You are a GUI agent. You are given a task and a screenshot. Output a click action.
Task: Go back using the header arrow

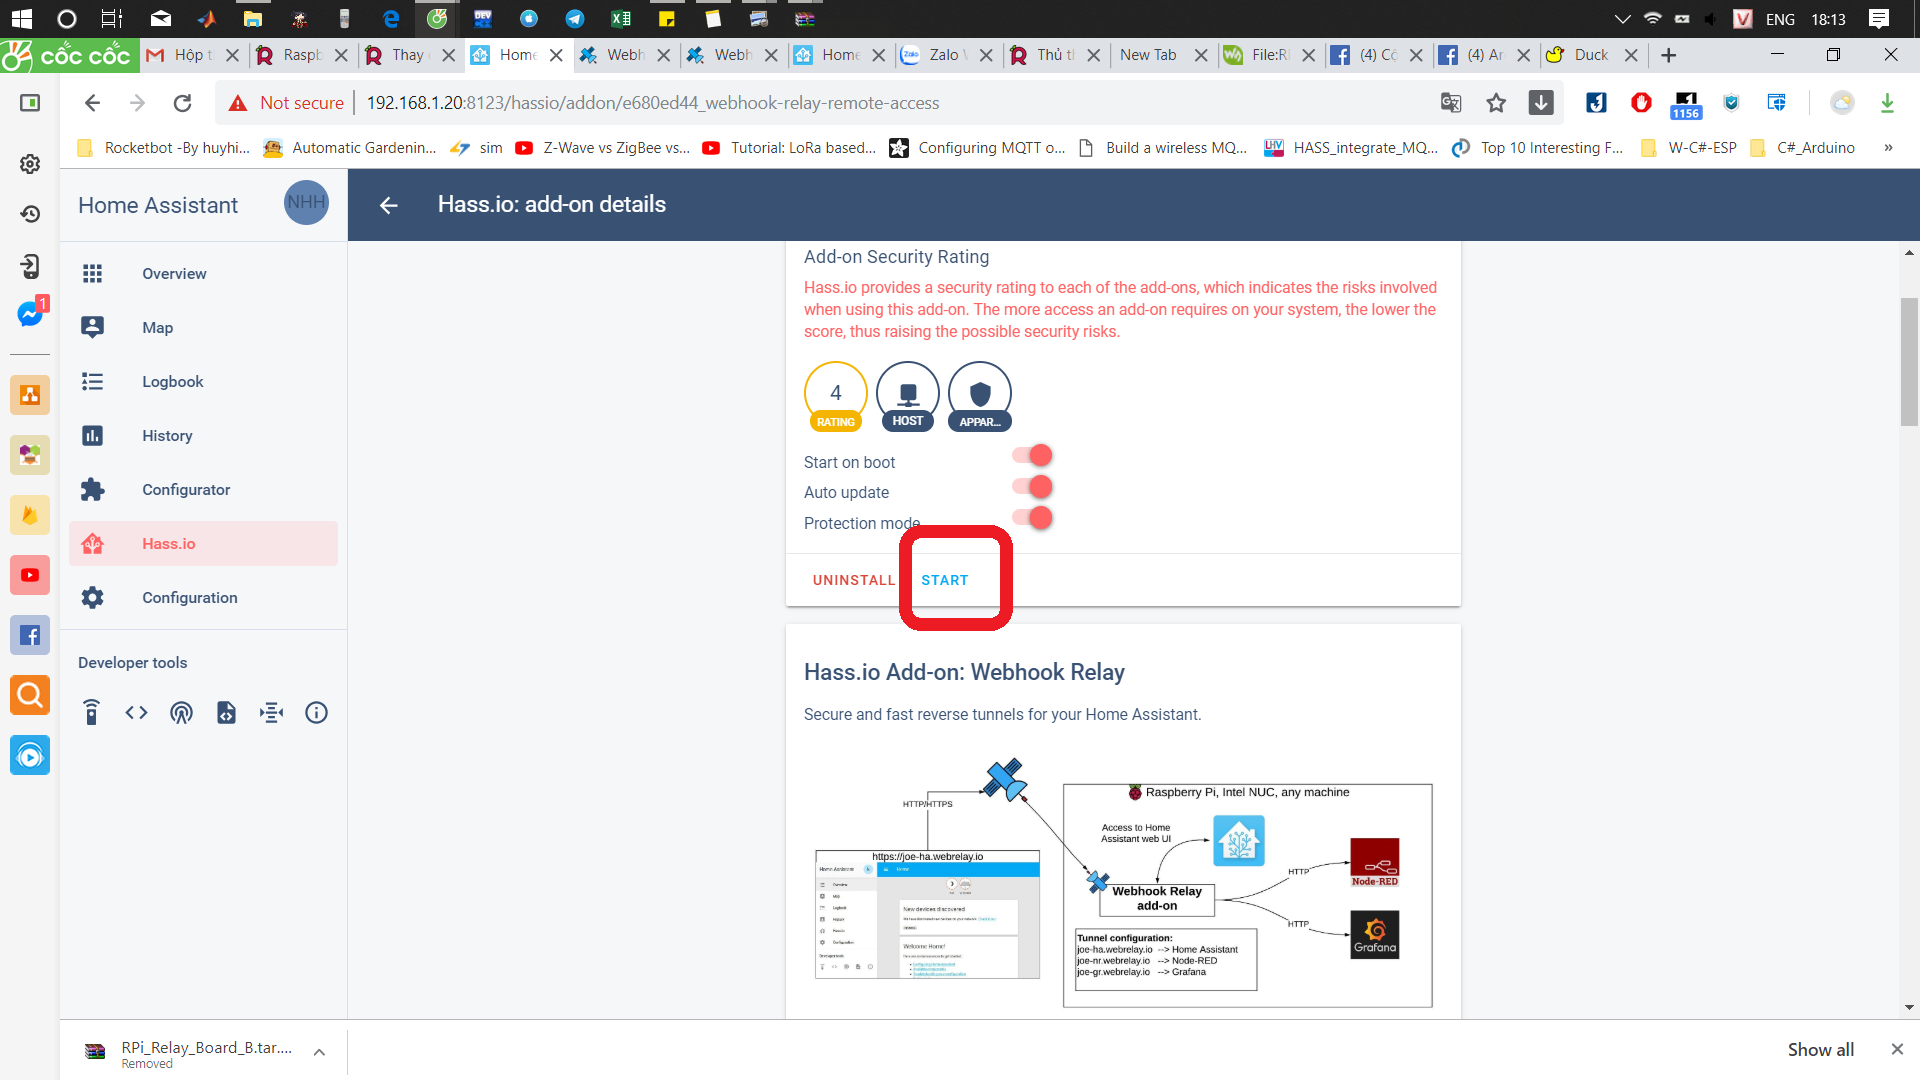click(x=389, y=205)
